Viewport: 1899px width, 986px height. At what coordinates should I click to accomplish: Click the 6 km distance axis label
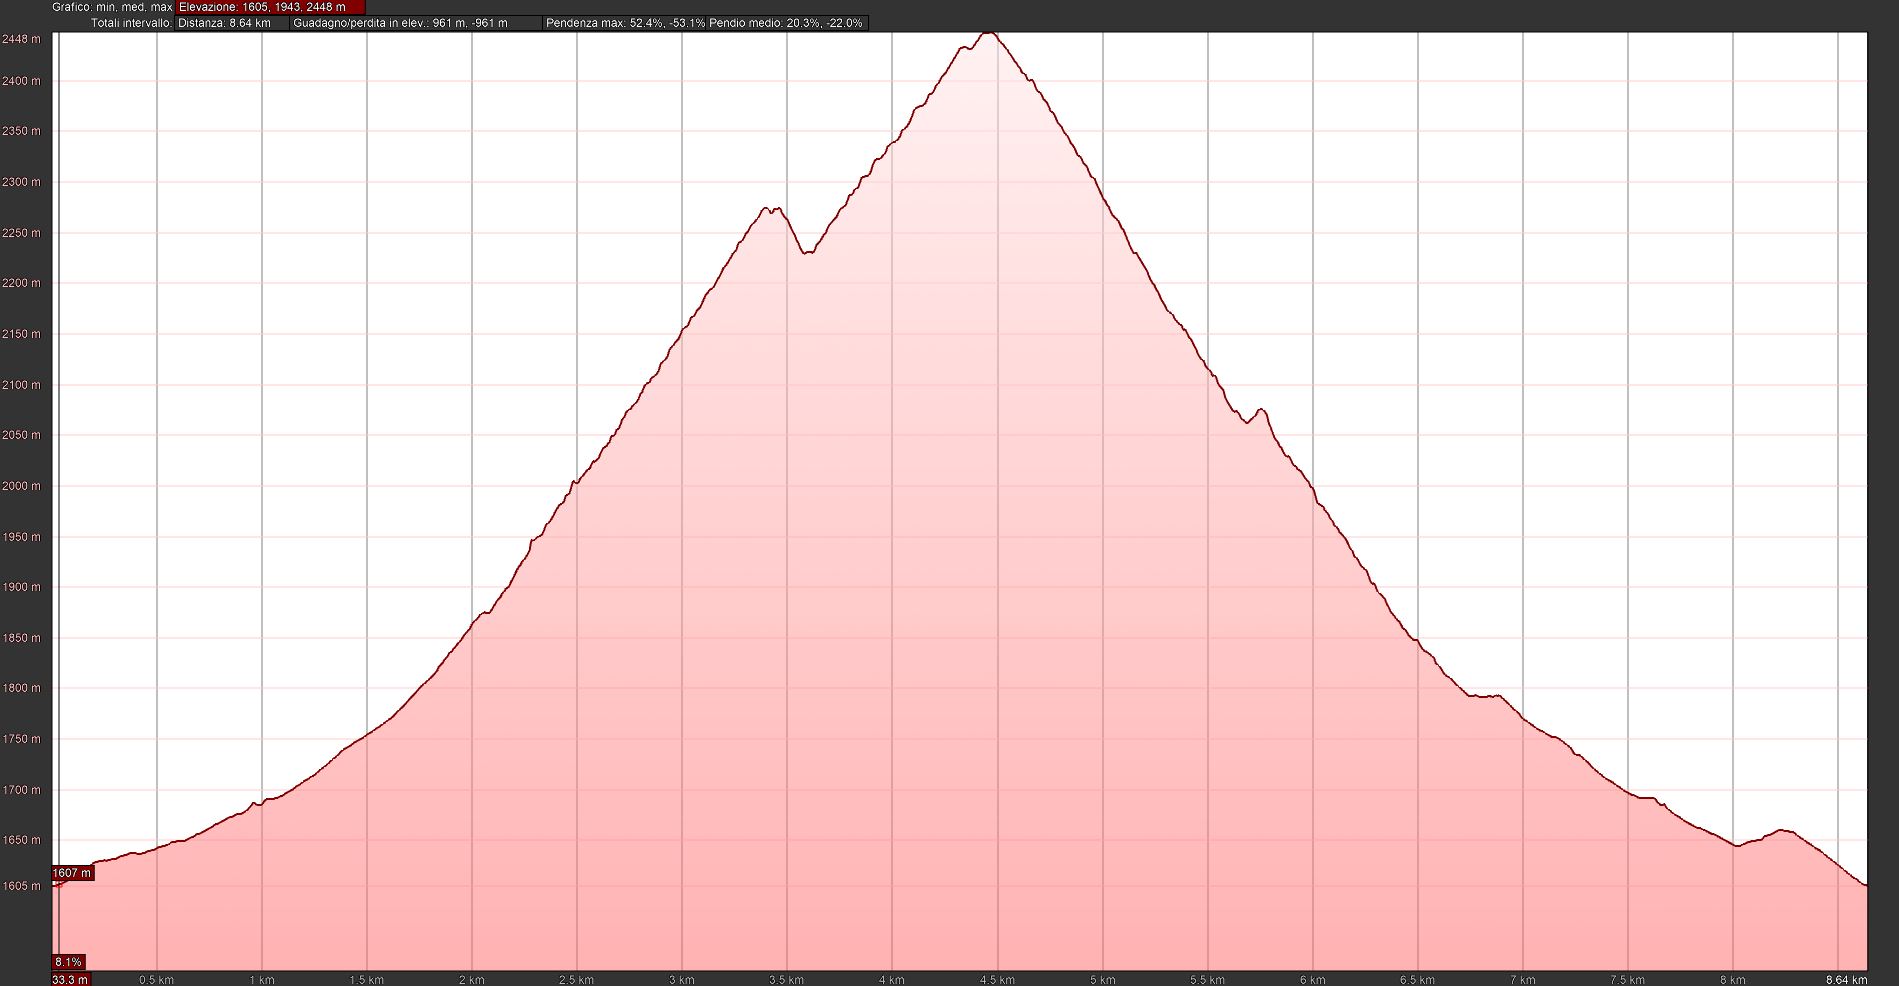click(x=1313, y=979)
